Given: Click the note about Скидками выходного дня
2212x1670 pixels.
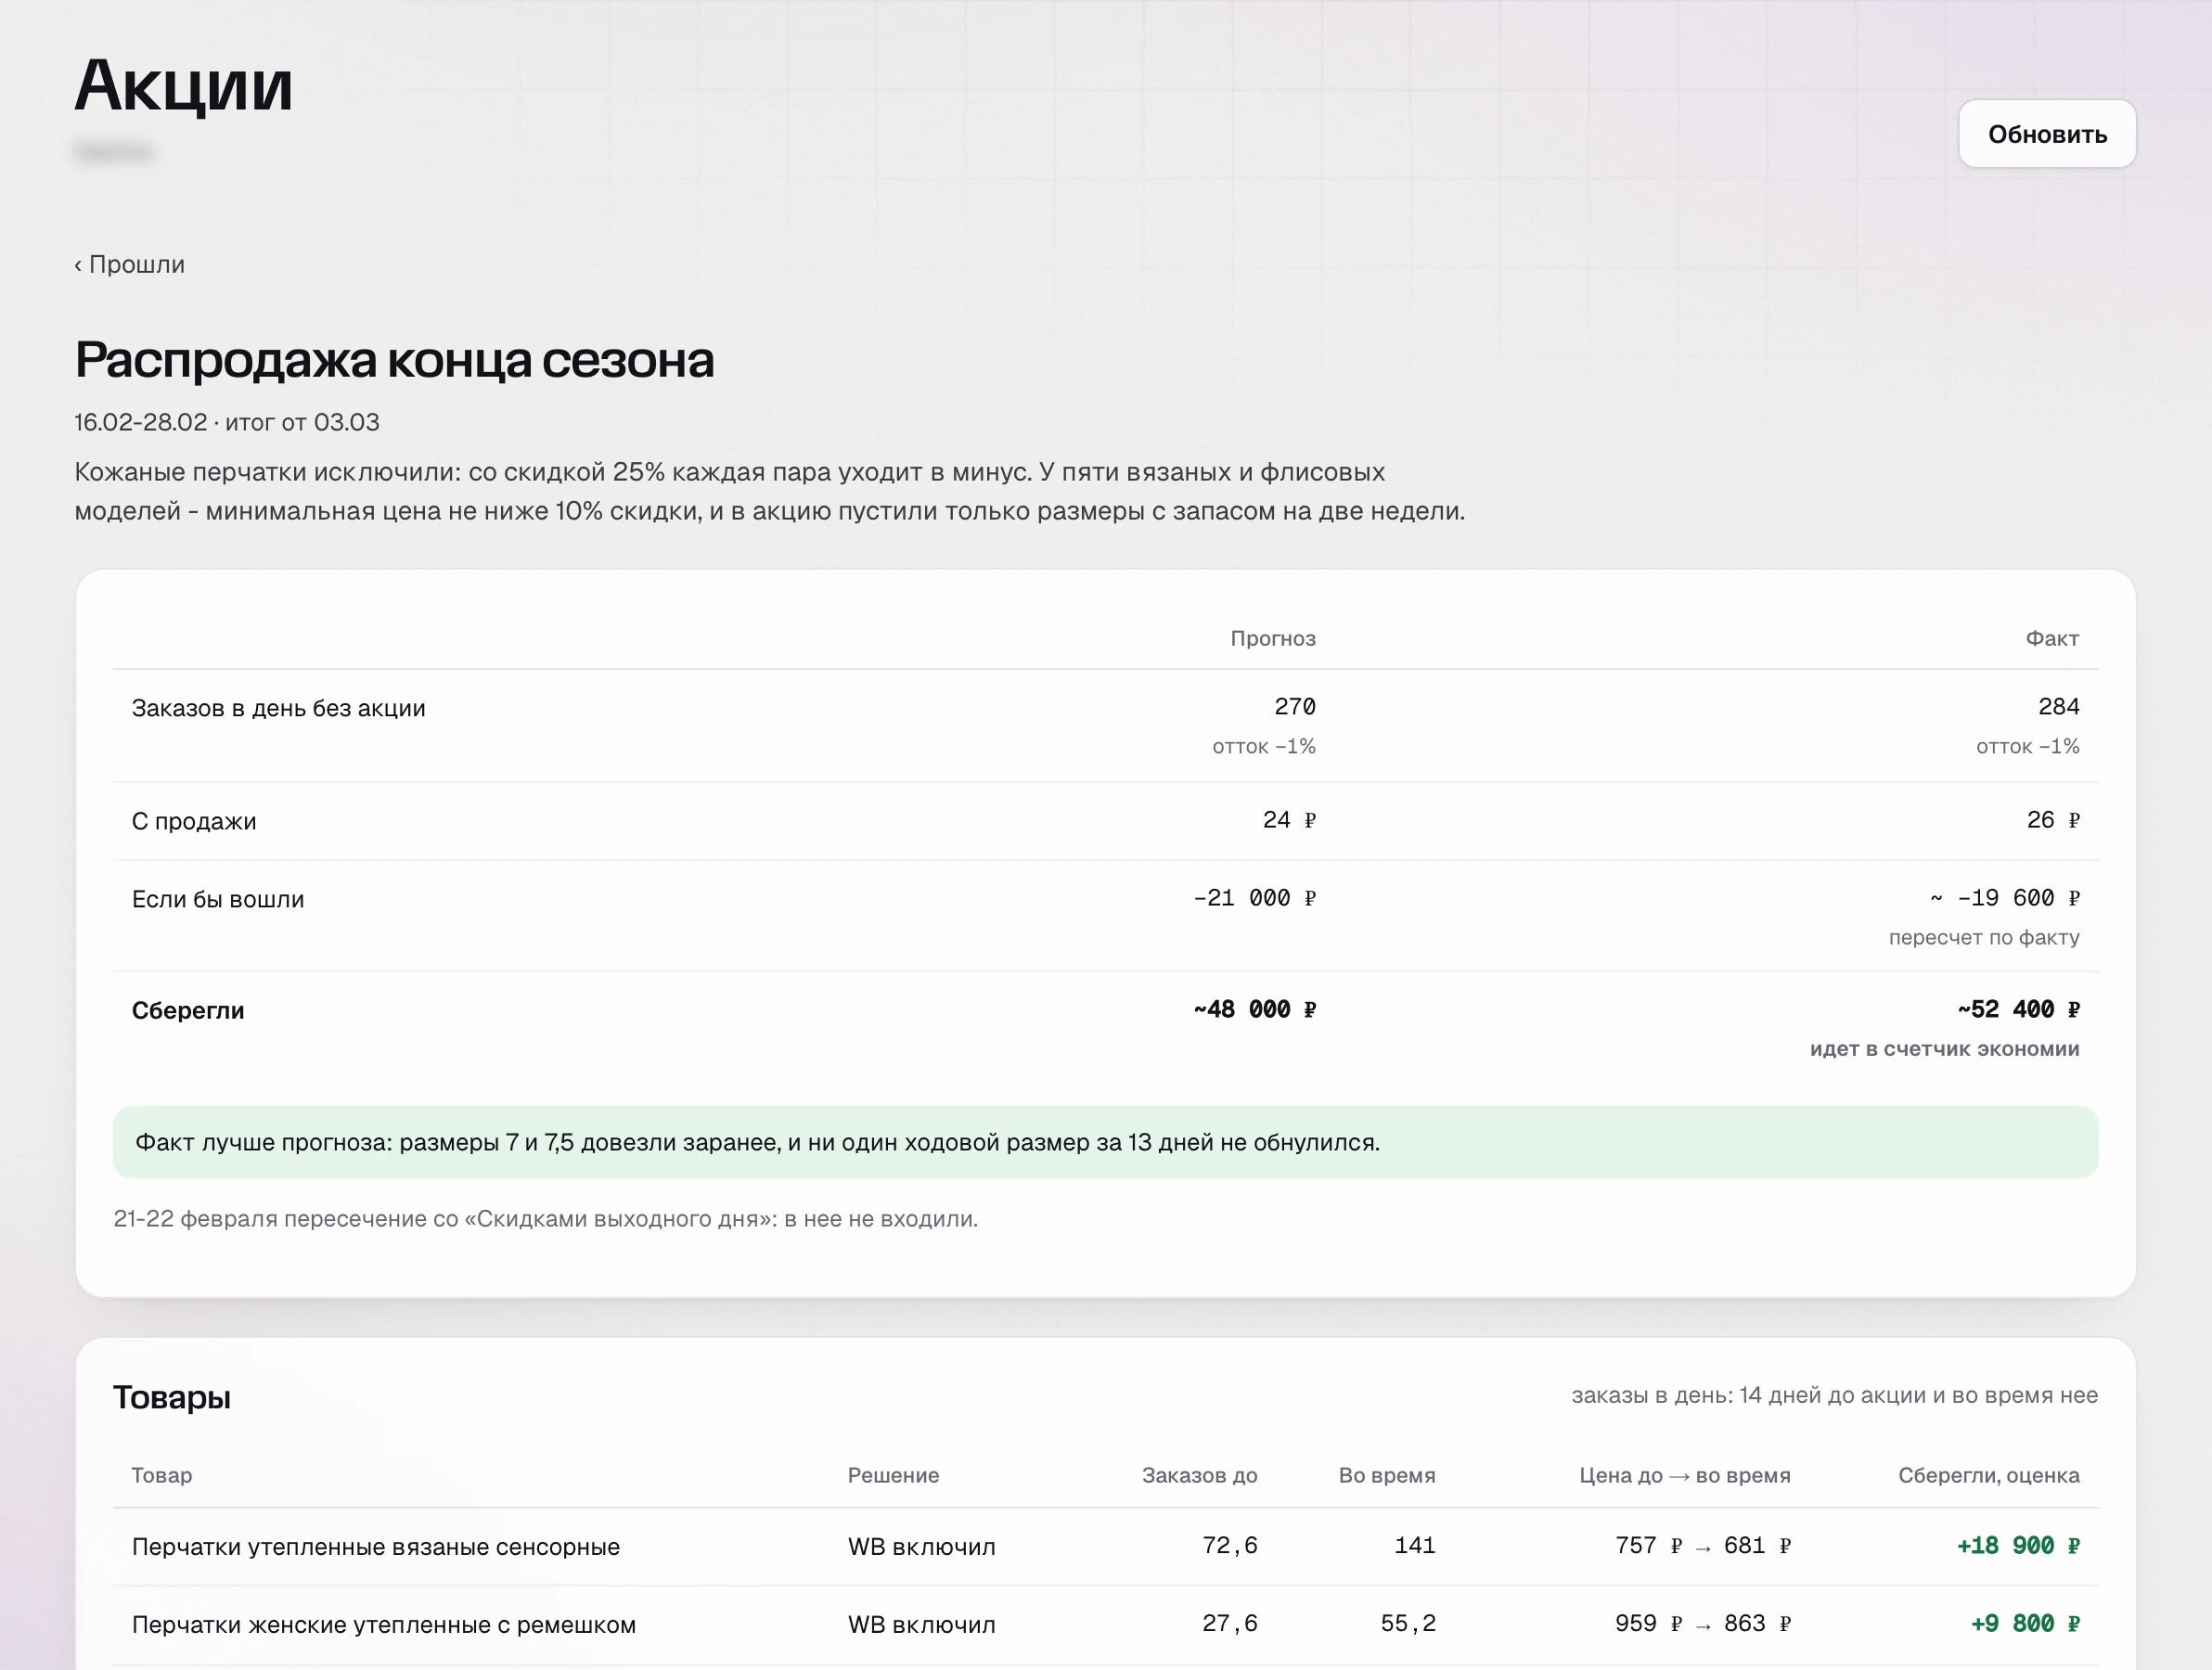Looking at the screenshot, I should click(546, 1219).
